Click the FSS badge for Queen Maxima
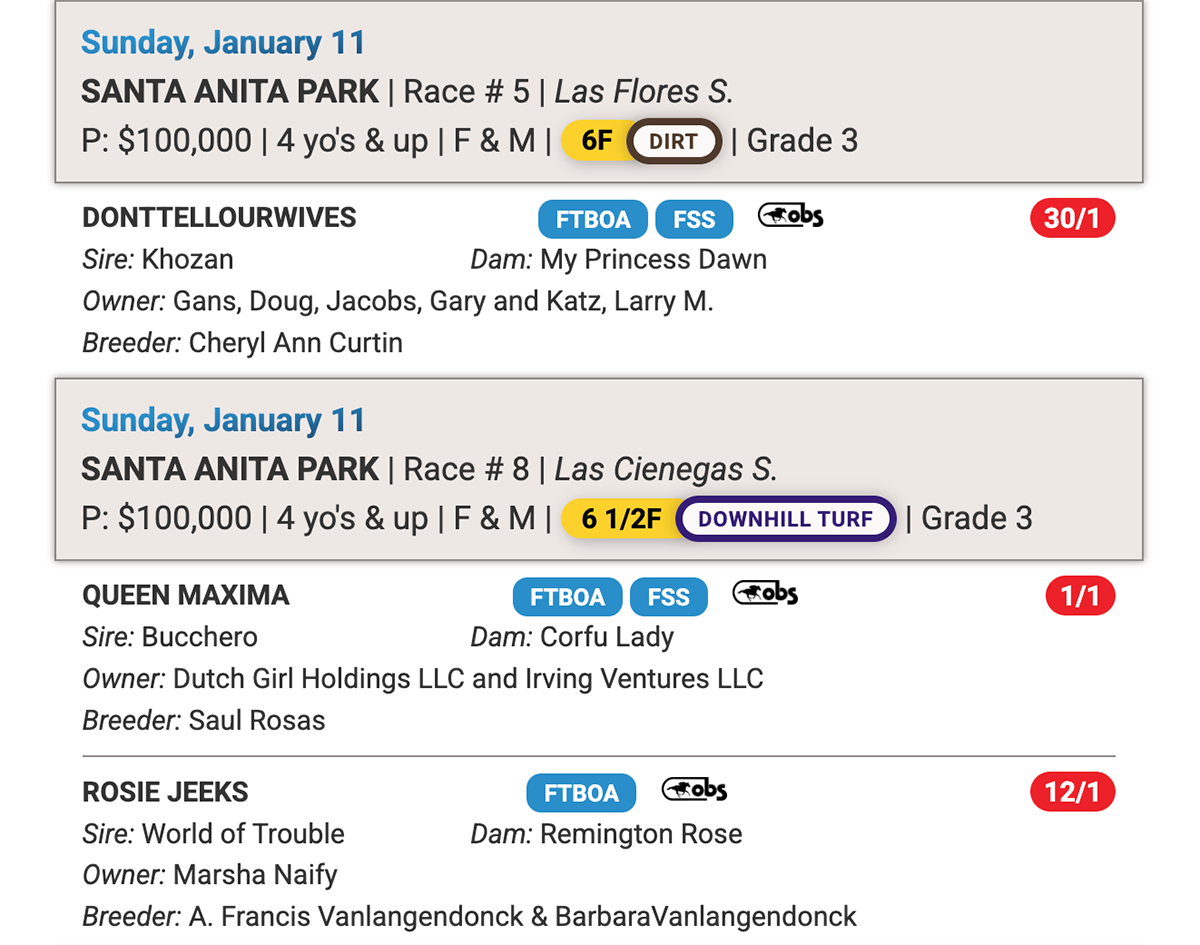 [668, 597]
